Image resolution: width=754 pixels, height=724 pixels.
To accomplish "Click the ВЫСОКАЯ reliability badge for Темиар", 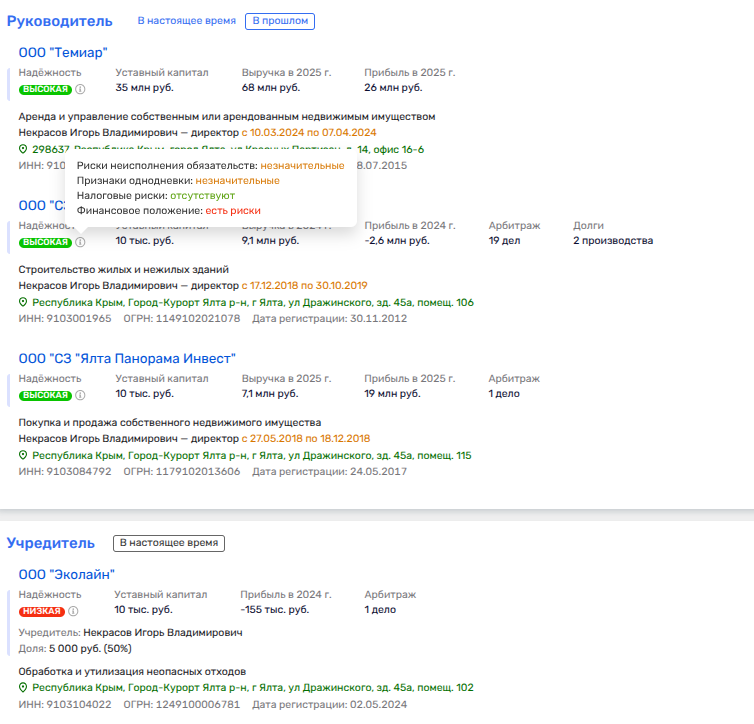I will (x=45, y=89).
